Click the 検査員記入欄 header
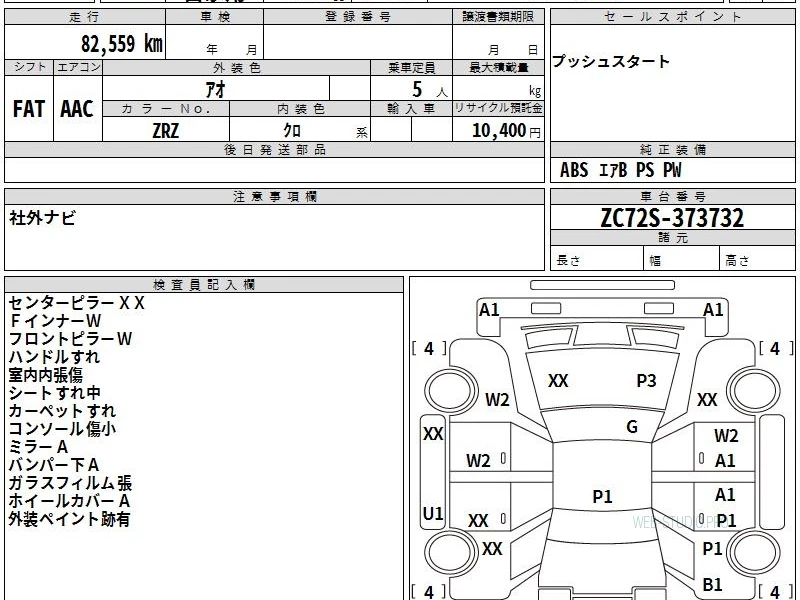The height and width of the screenshot is (600, 800). [204, 285]
